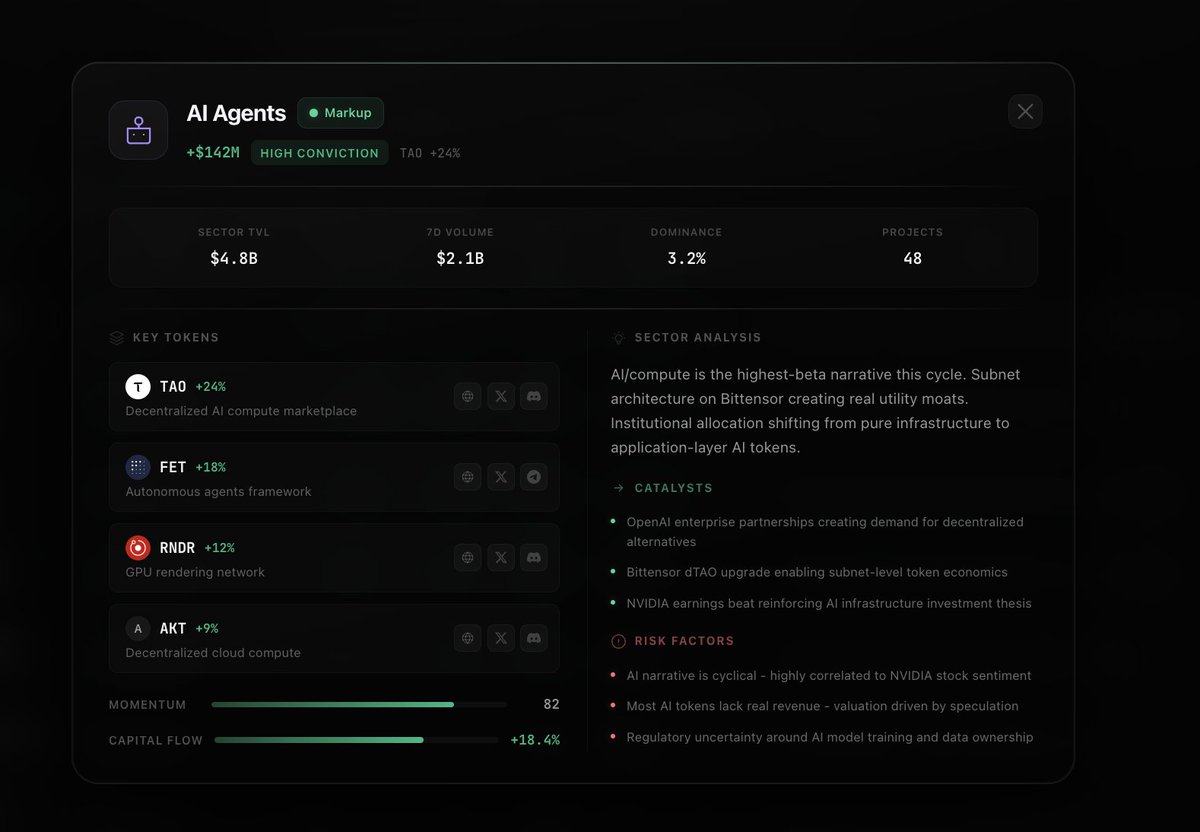
Task: Click the Dominance 3.2% value
Action: click(686, 258)
